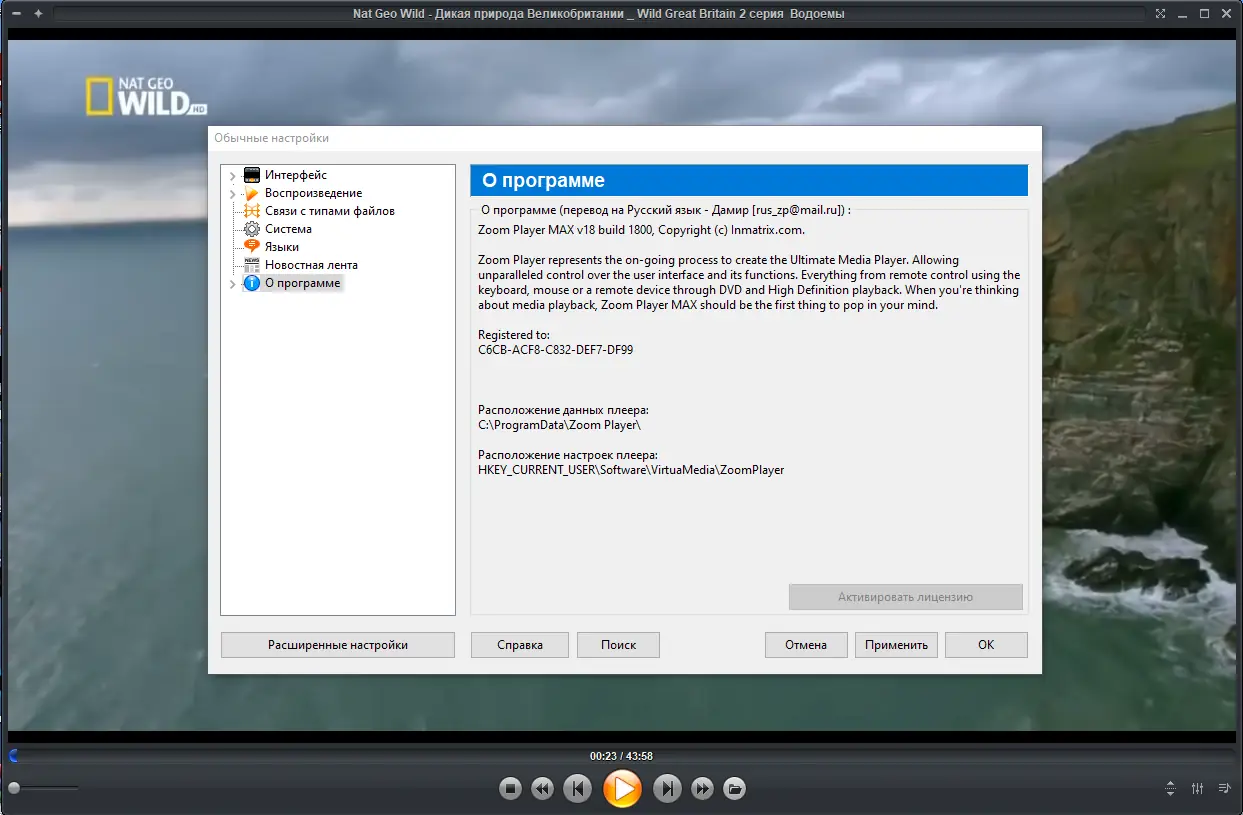This screenshot has width=1243, height=815.
Task: Expand the Воспроизведение tree node
Action: tap(233, 194)
